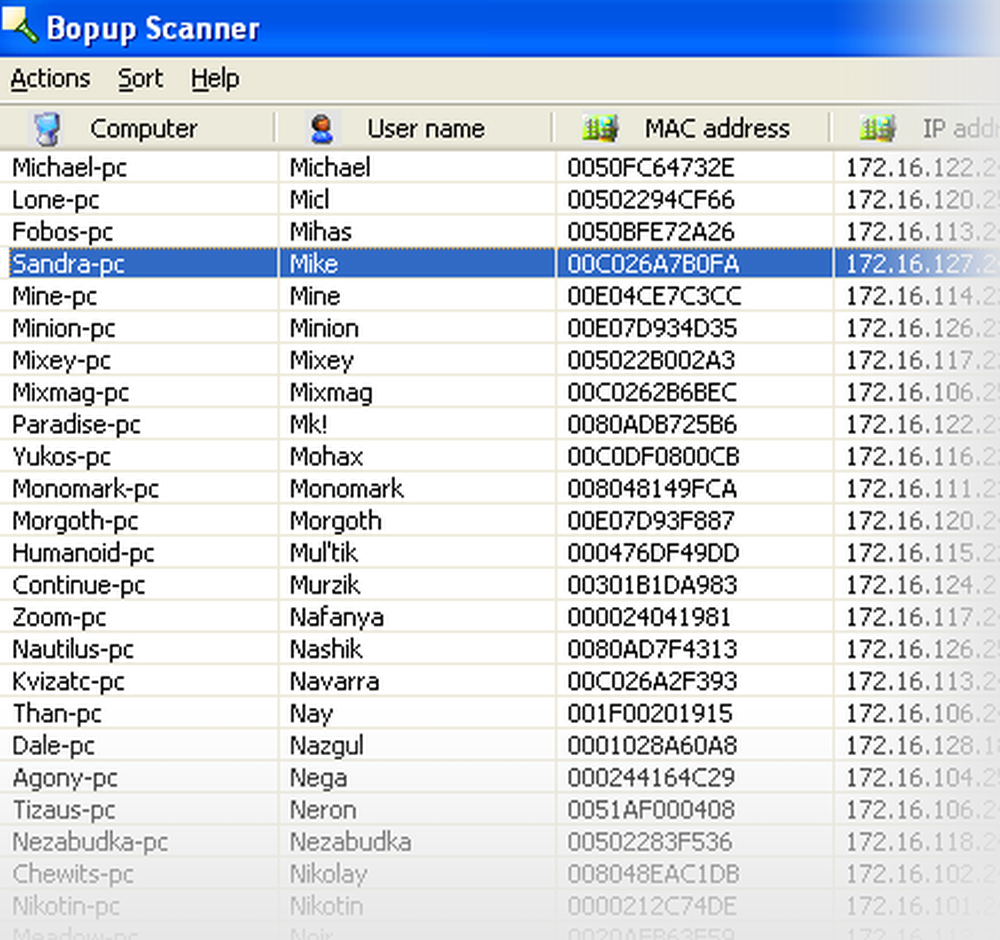The image size is (1000, 940).
Task: Select the Michael-pc row
Action: click(x=500, y=168)
